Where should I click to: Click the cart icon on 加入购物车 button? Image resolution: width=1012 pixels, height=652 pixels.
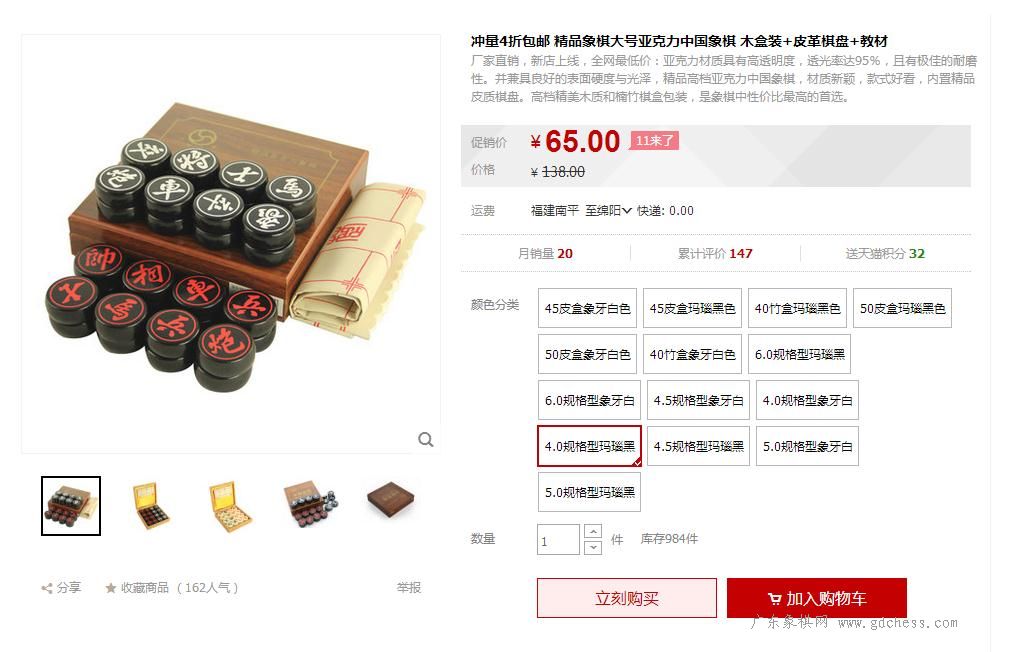click(x=774, y=599)
